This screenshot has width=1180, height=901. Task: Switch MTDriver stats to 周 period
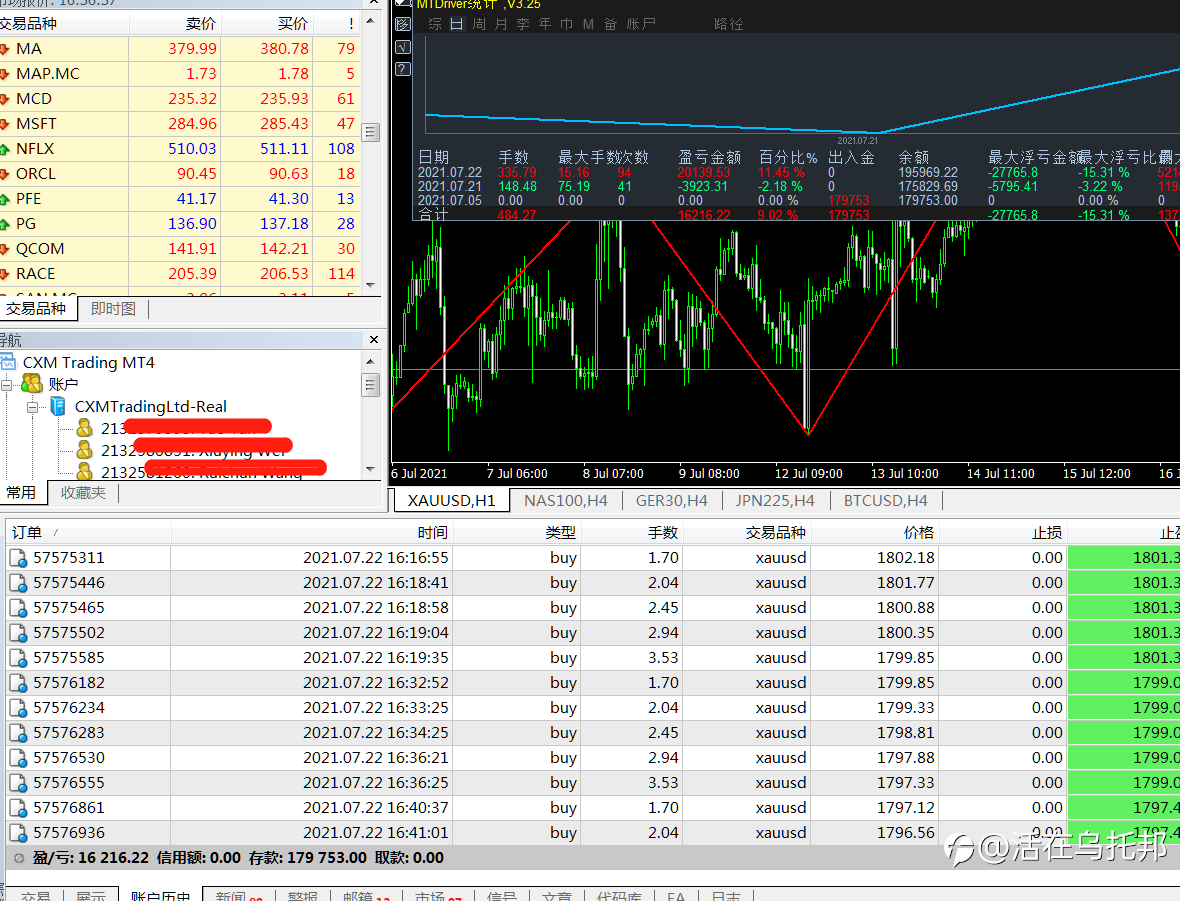[479, 24]
